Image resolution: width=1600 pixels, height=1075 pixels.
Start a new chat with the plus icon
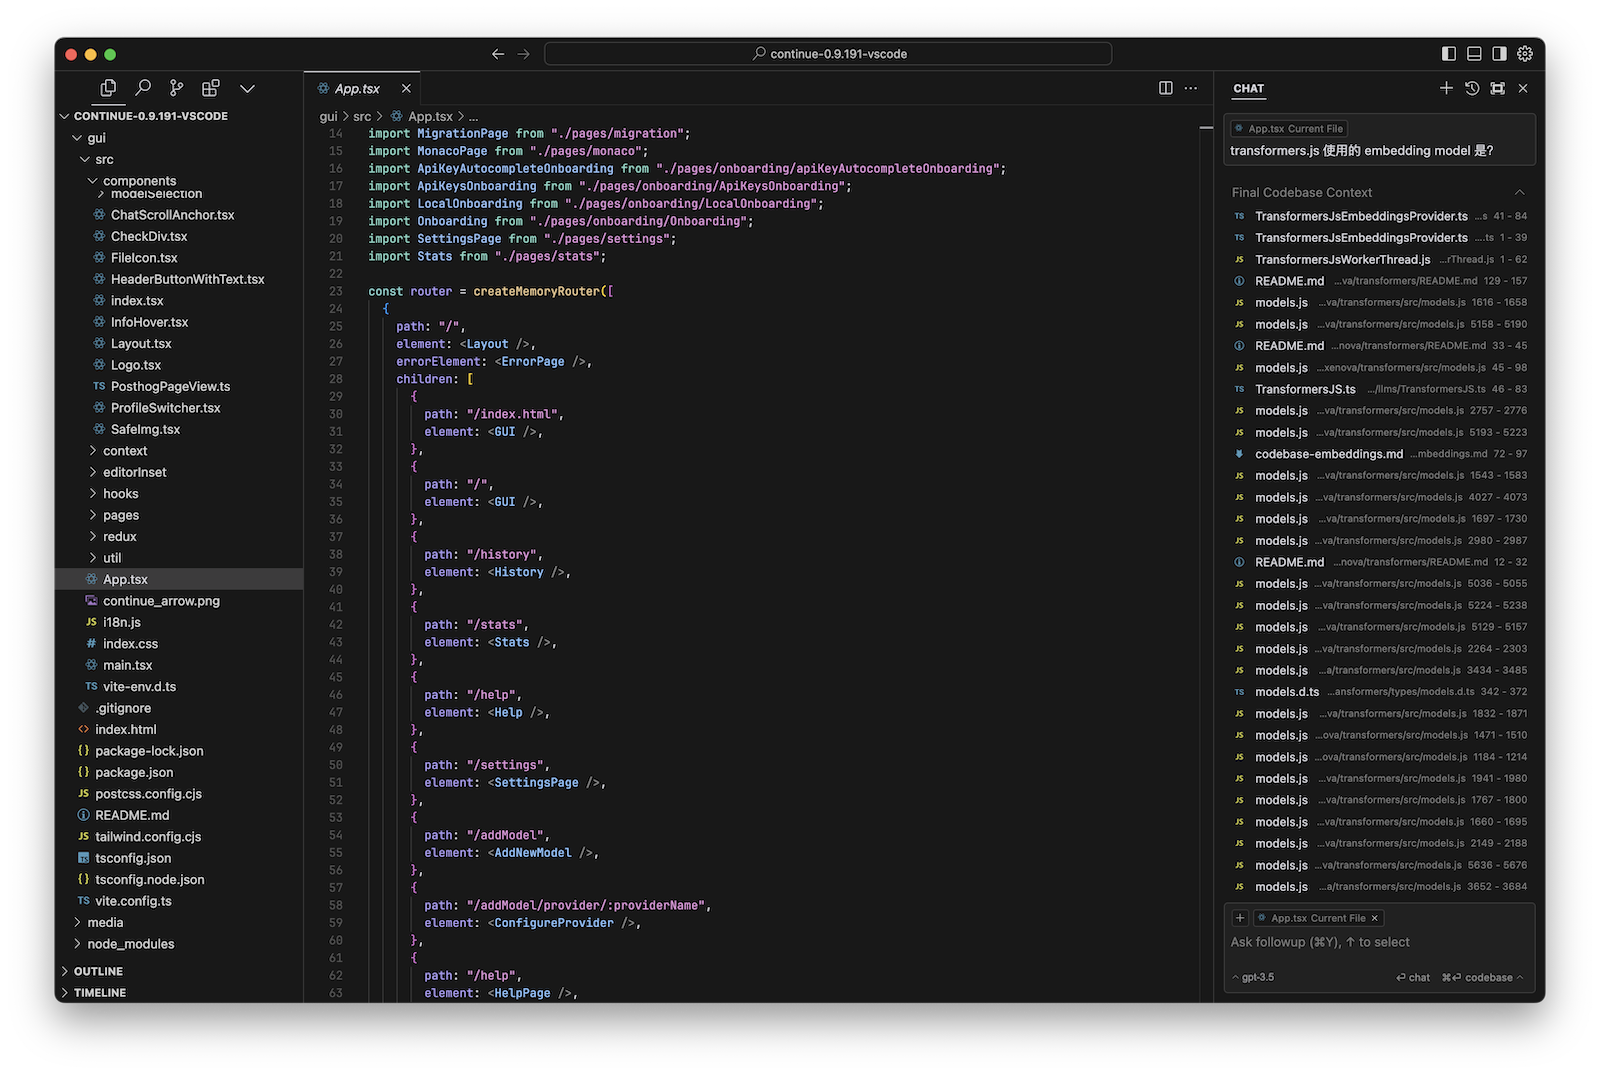(1446, 88)
